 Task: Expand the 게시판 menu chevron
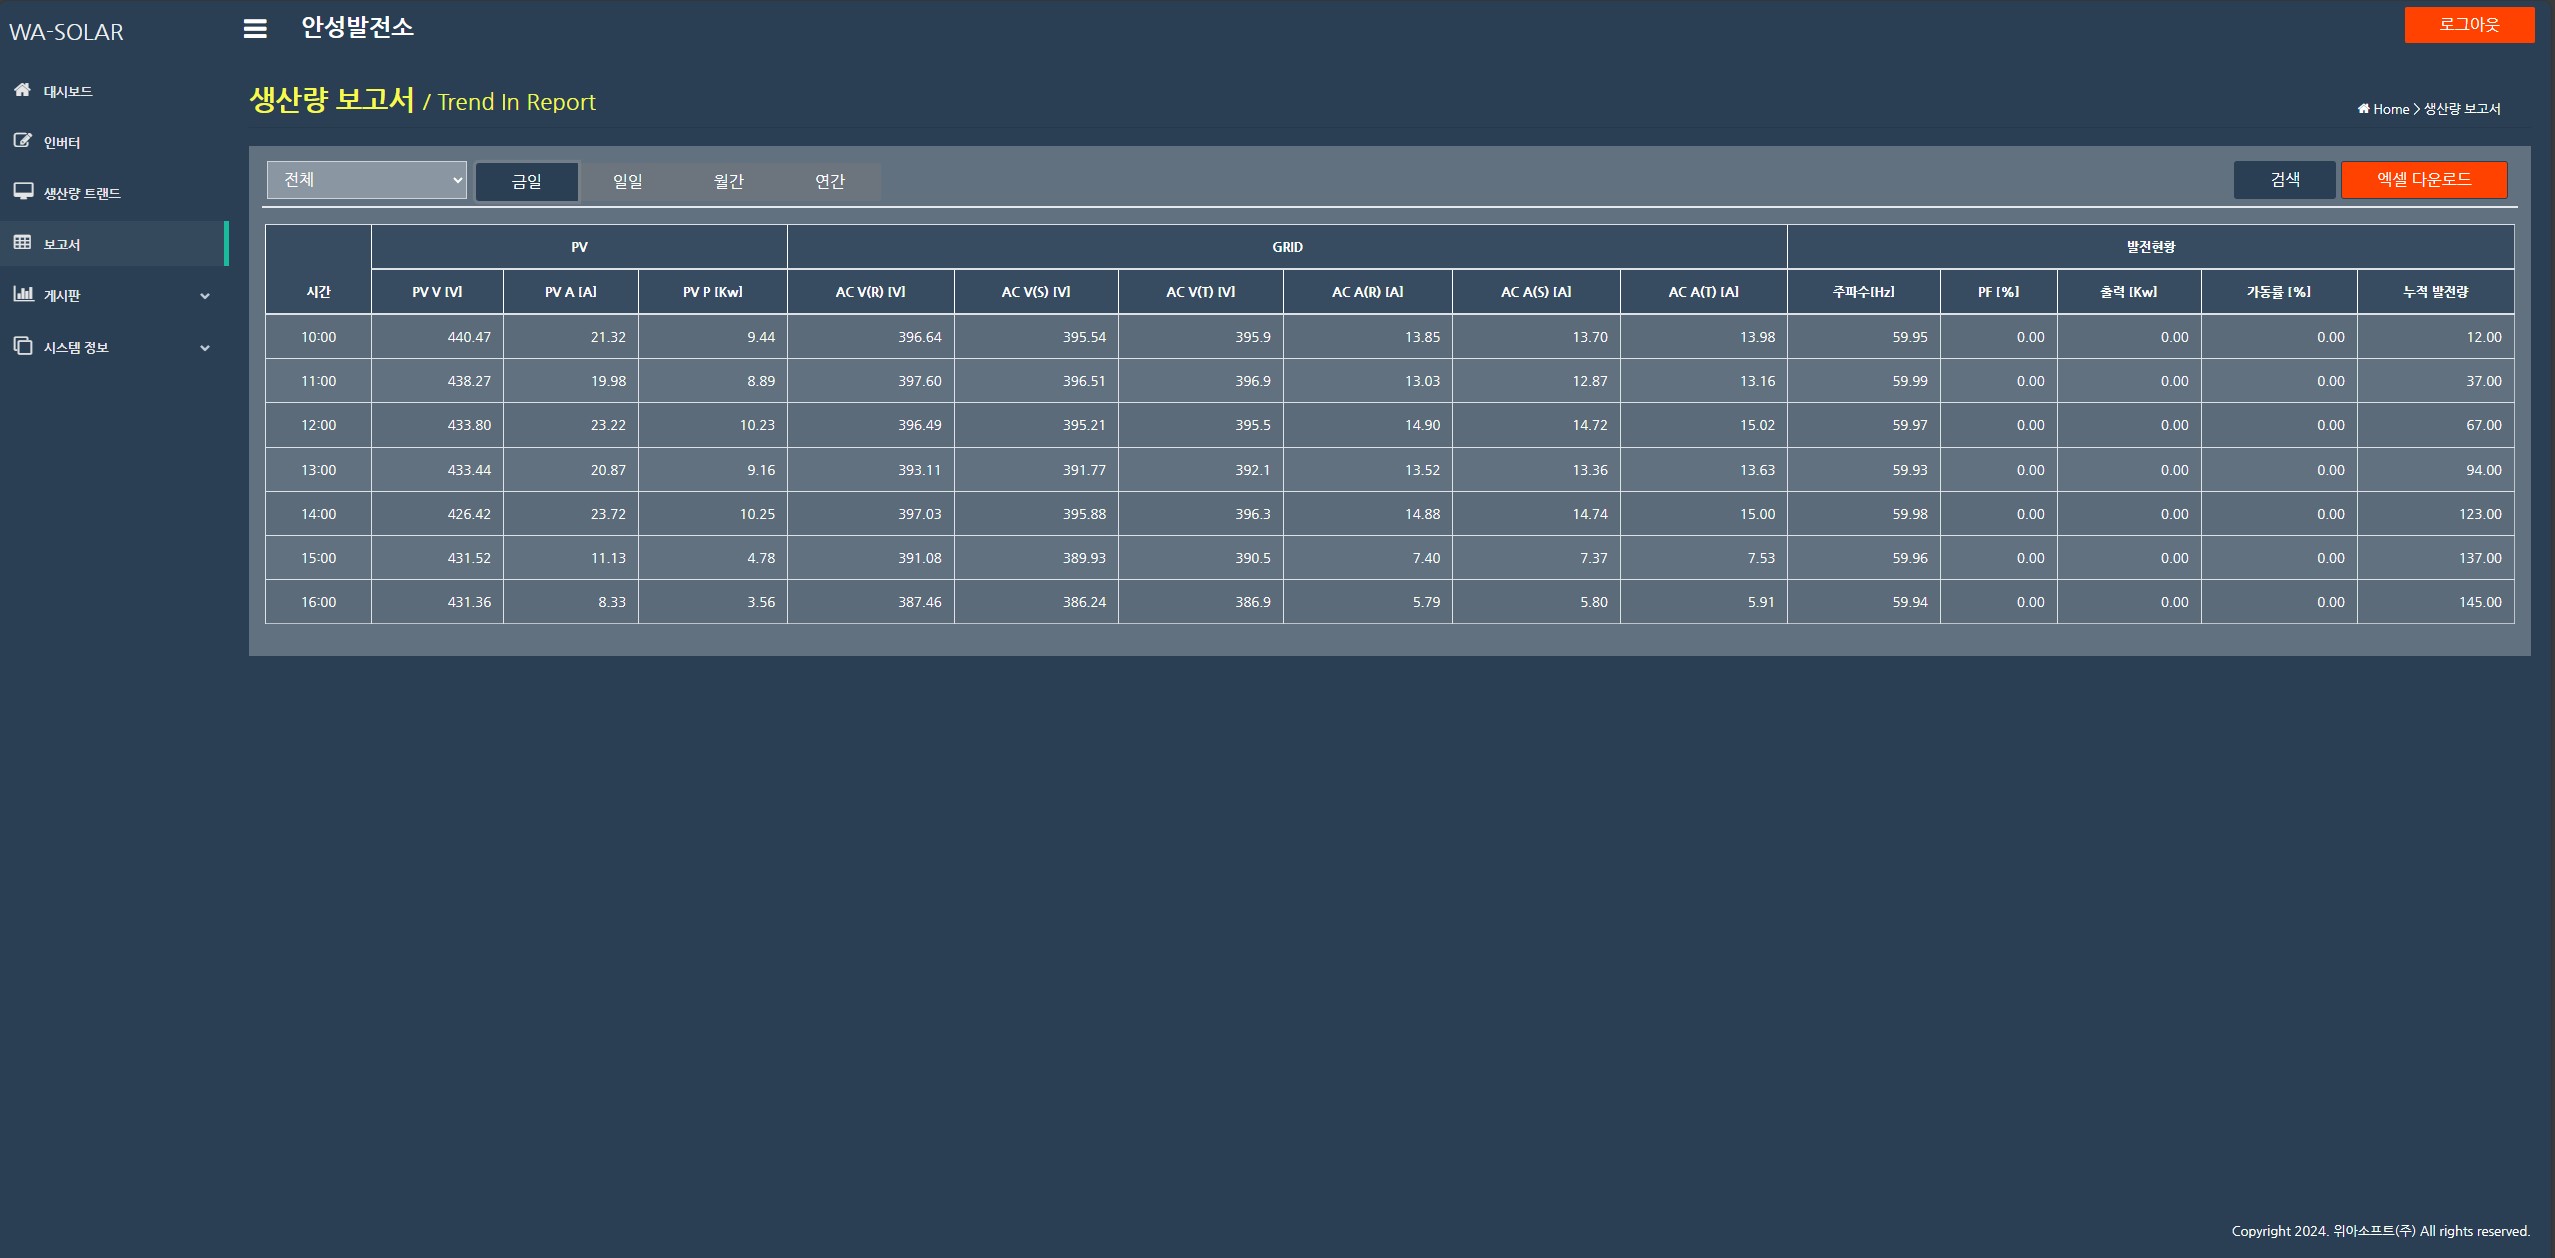coord(205,296)
